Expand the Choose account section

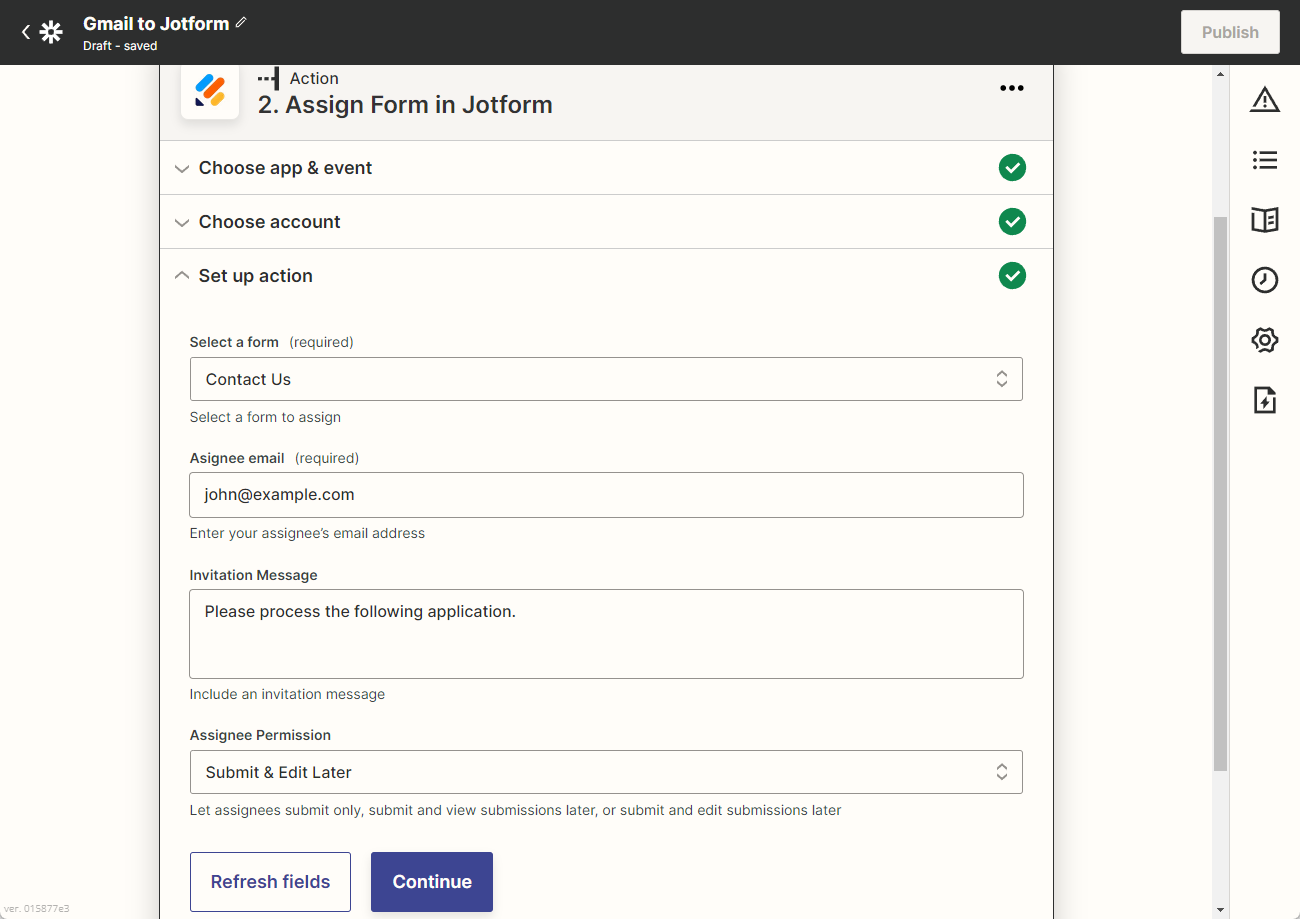pos(269,222)
